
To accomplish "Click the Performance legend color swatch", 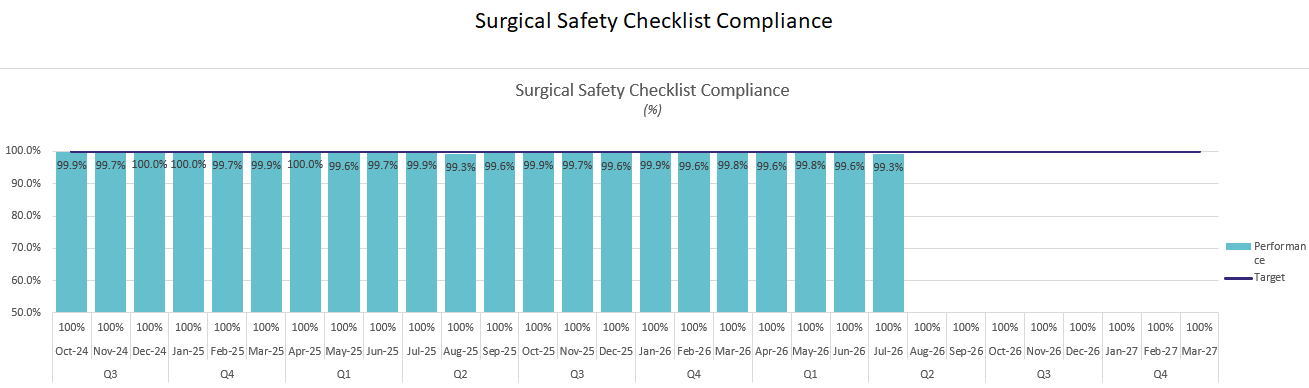I will tap(1238, 246).
